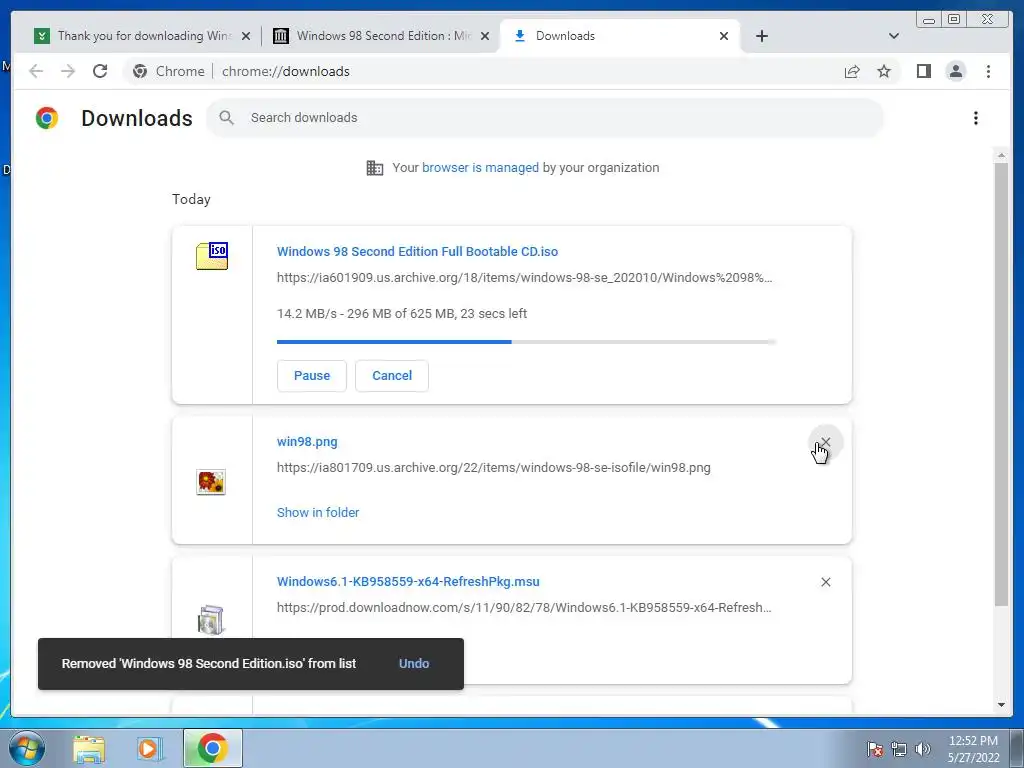Image resolution: width=1024 pixels, height=768 pixels.
Task: Expand the tab search dropdown chevron
Action: click(x=893, y=36)
